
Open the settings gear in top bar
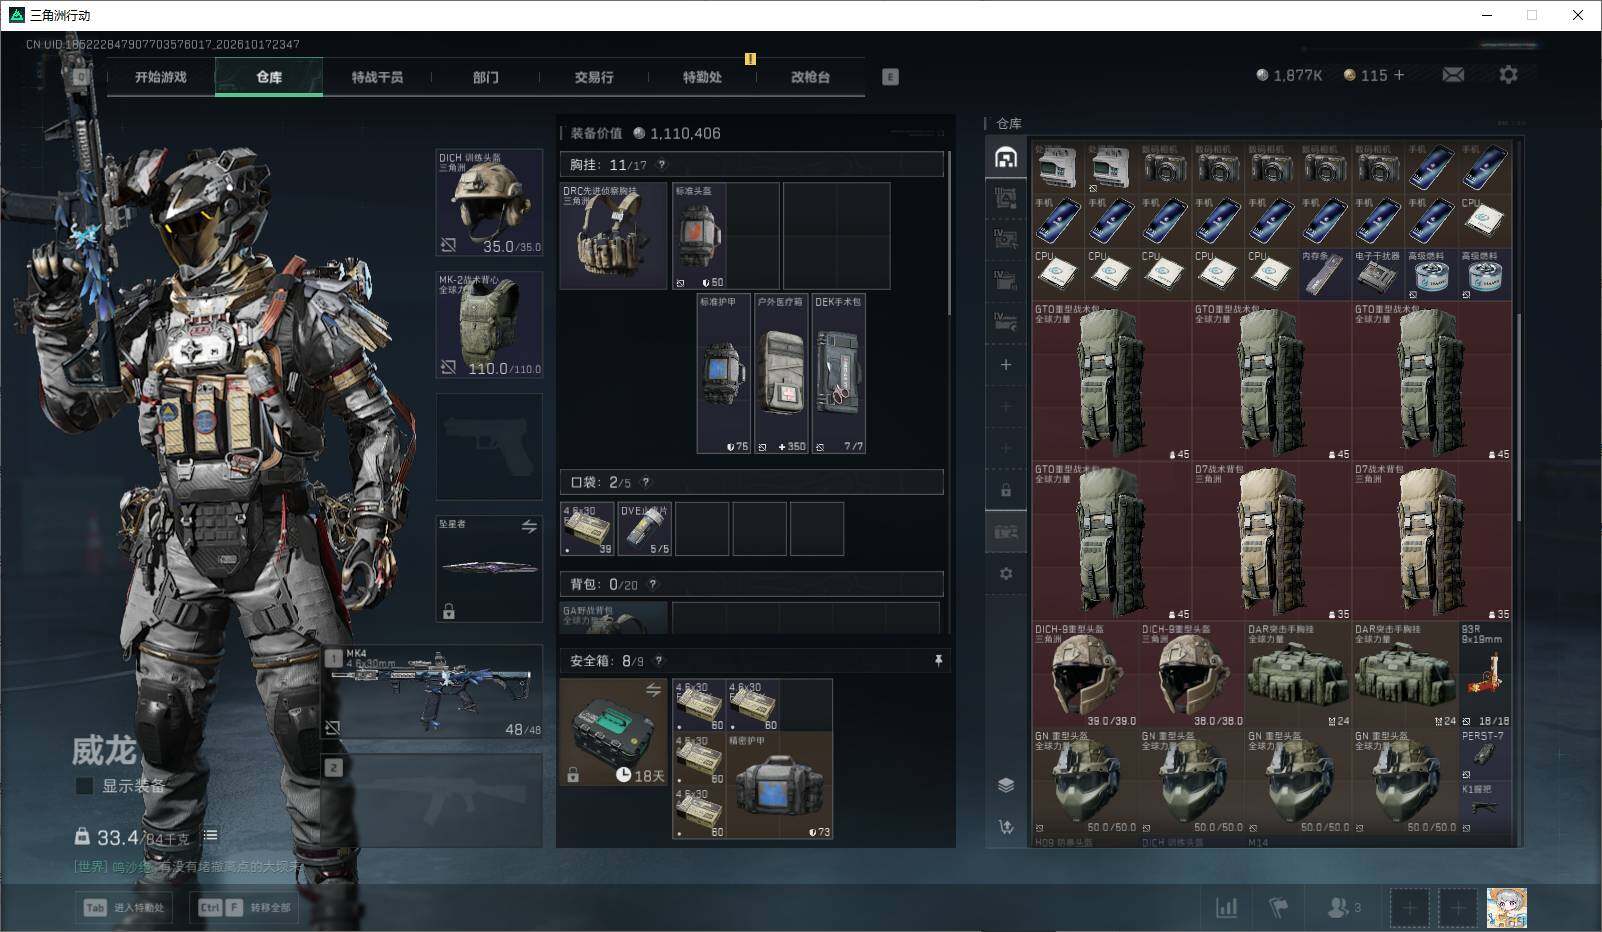click(1508, 75)
